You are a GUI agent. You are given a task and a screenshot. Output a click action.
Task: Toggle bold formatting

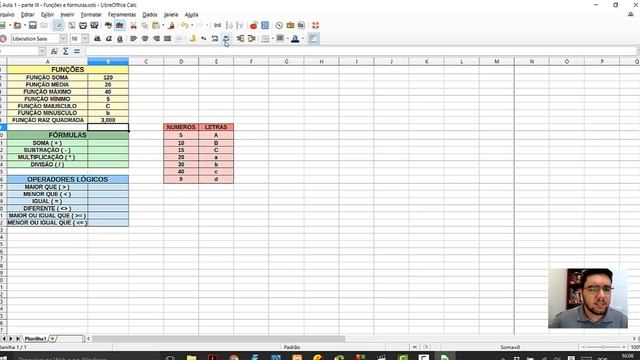coord(97,38)
